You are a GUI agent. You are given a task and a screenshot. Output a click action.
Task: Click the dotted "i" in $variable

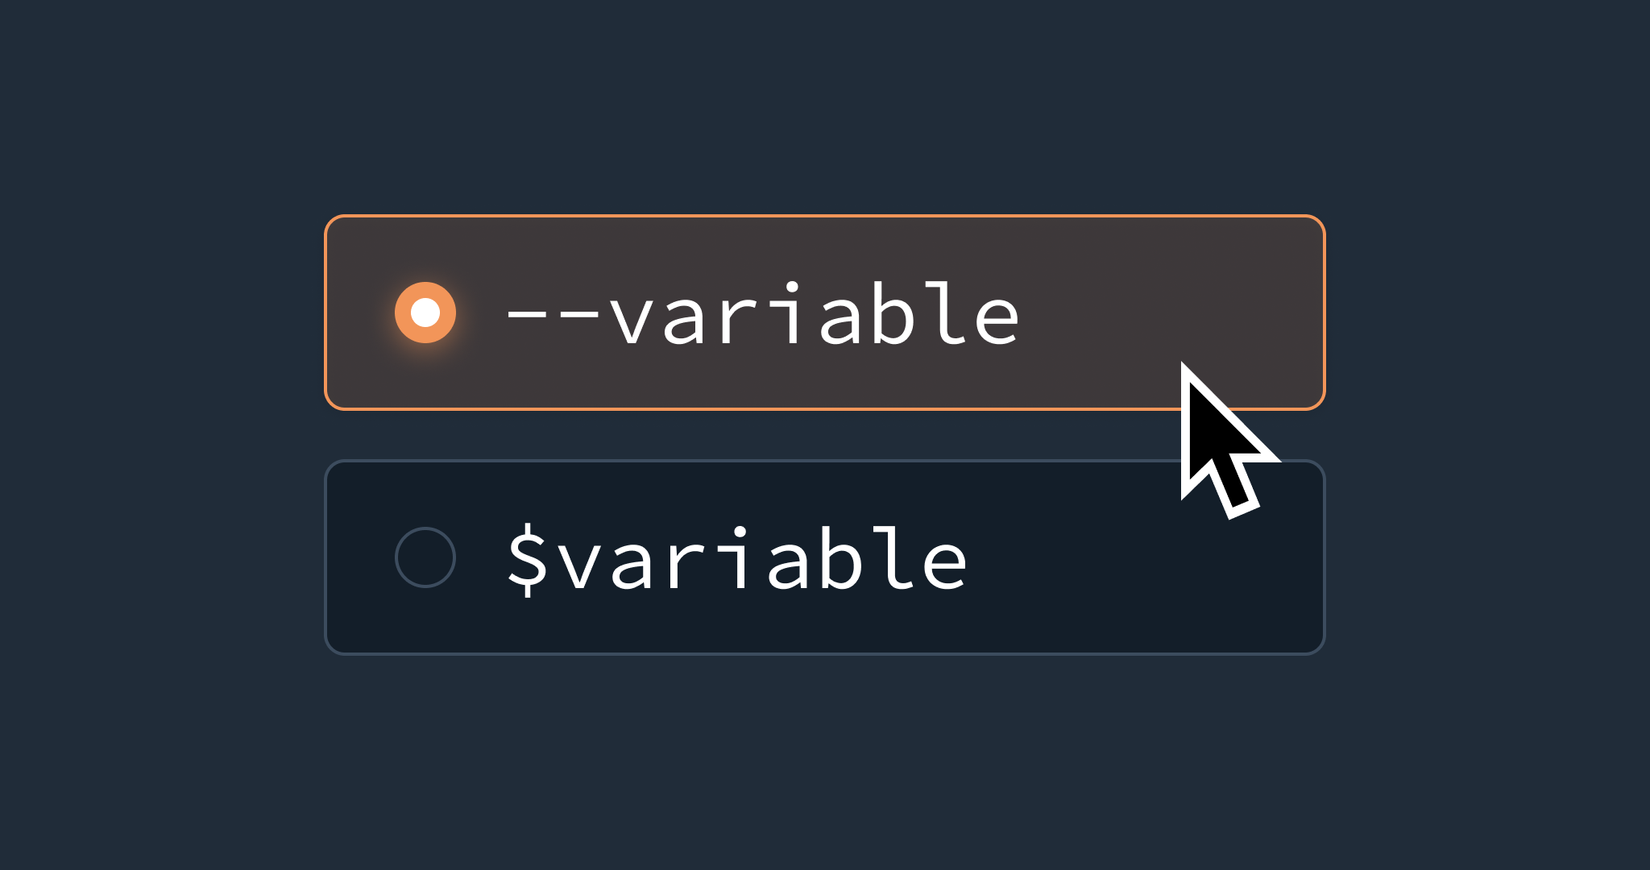pyautogui.click(x=736, y=559)
